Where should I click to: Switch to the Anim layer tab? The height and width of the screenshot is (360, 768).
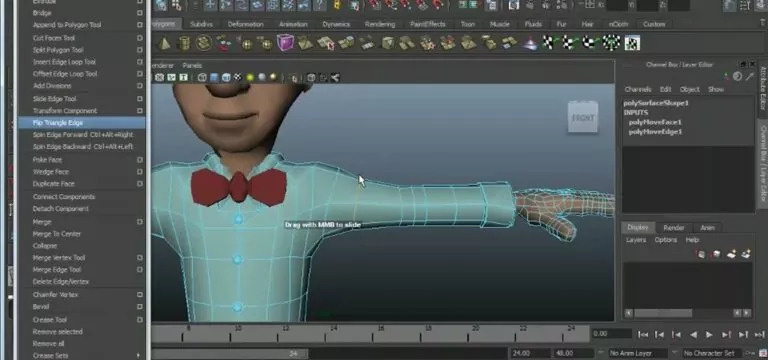pos(707,228)
